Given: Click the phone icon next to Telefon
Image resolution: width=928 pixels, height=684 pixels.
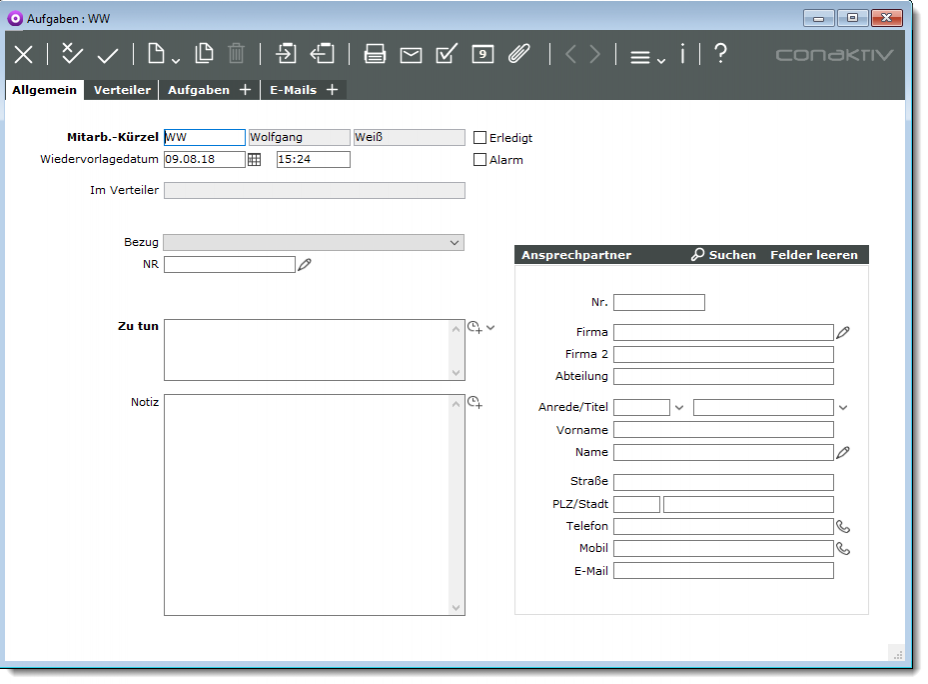Looking at the screenshot, I should point(843,526).
